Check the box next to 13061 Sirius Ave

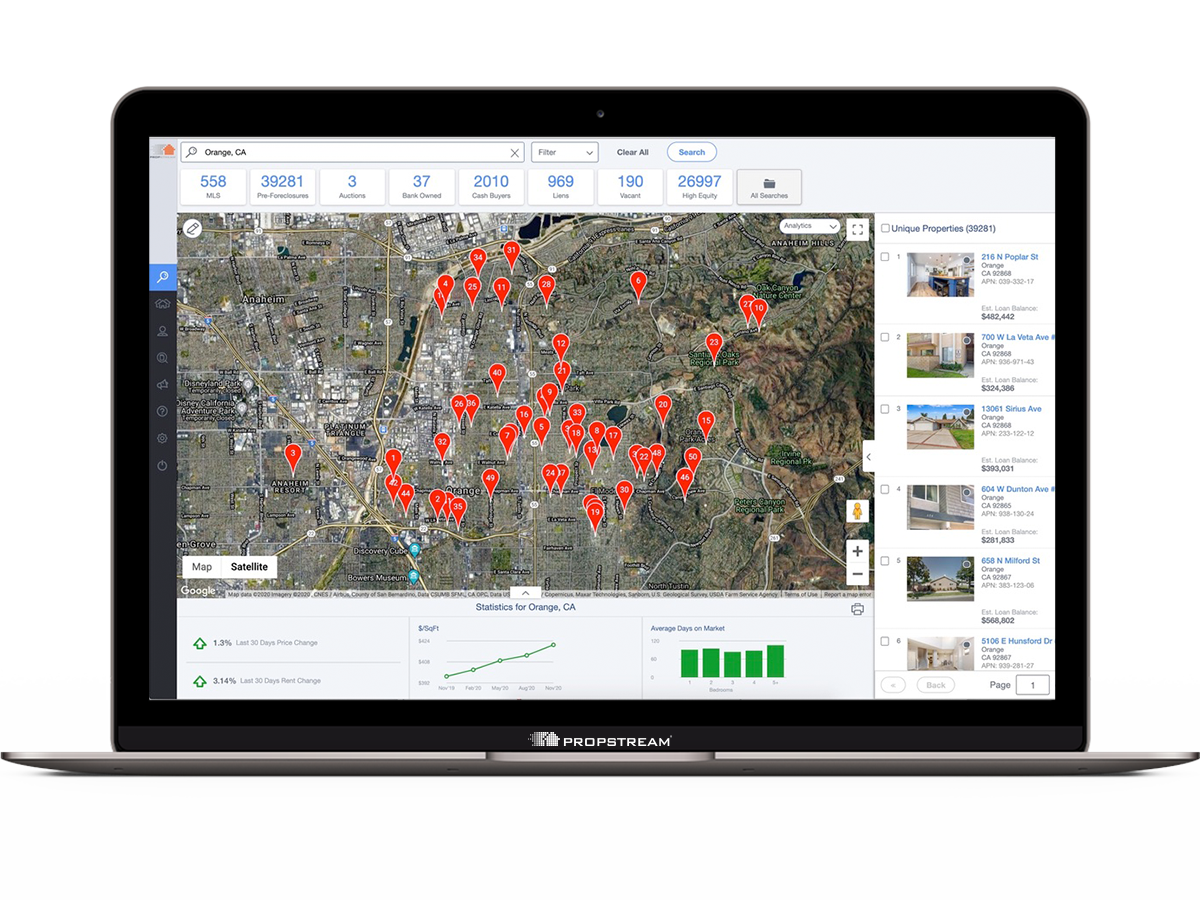884,408
